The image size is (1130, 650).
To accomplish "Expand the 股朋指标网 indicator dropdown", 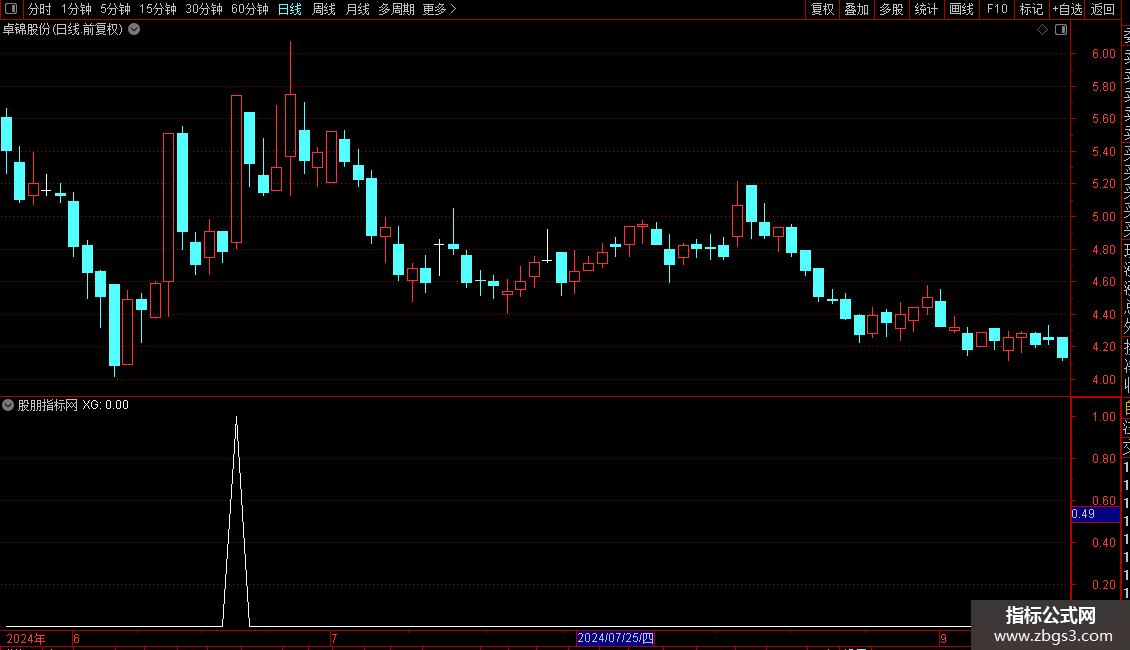I will point(8,405).
